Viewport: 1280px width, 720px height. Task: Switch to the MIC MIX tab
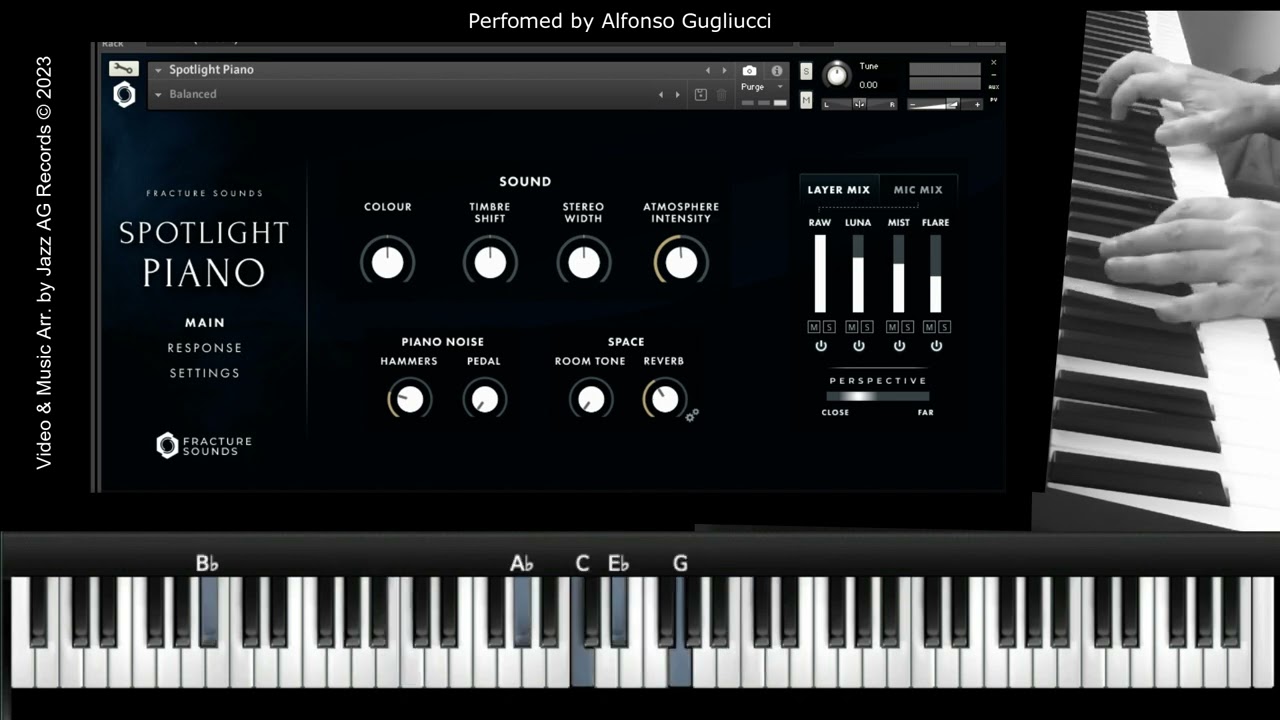click(918, 190)
